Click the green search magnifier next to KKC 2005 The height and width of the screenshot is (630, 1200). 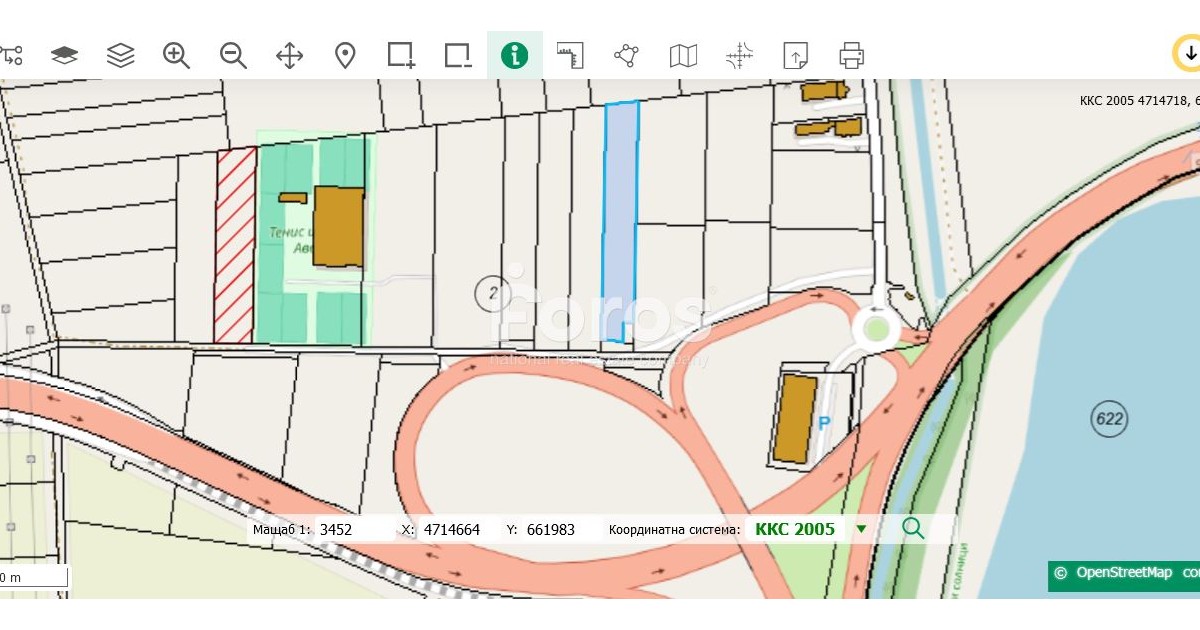click(913, 528)
